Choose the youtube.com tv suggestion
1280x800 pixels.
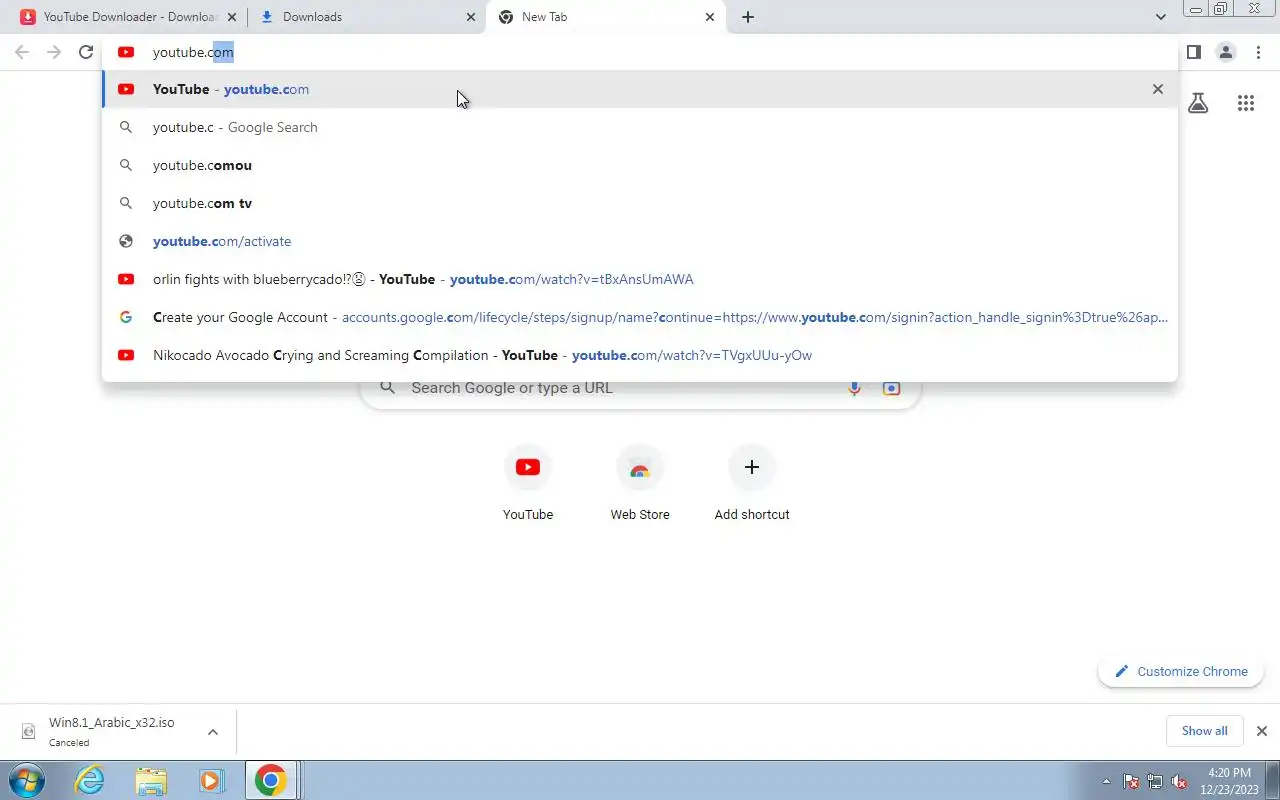click(640, 203)
